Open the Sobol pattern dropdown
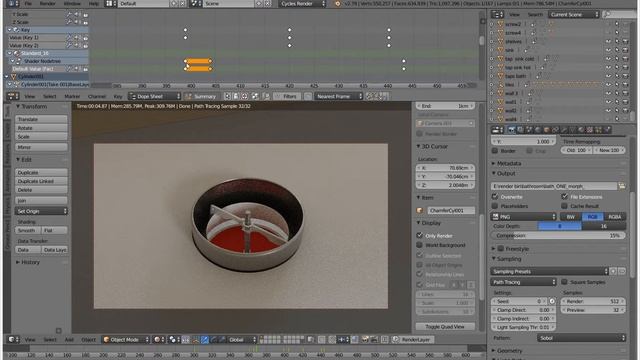The width and height of the screenshot is (640, 360). point(581,338)
